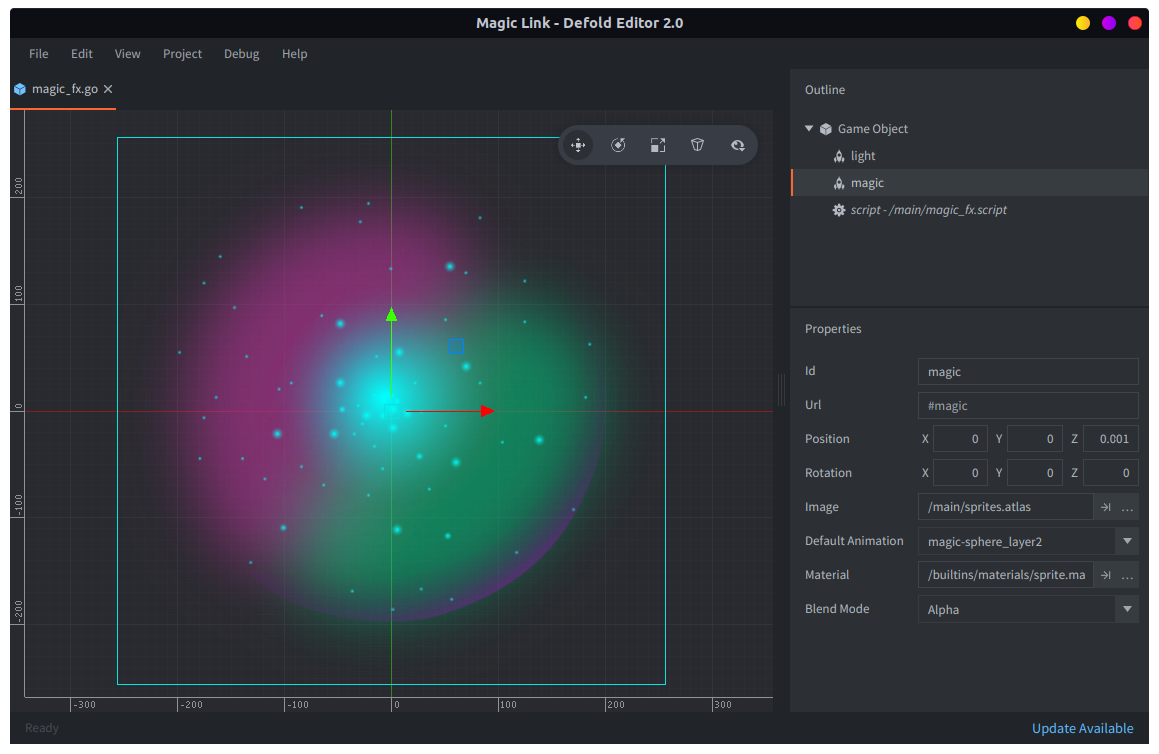Select the Scale tool
Screen dimensions: 1159x754
coord(658,145)
